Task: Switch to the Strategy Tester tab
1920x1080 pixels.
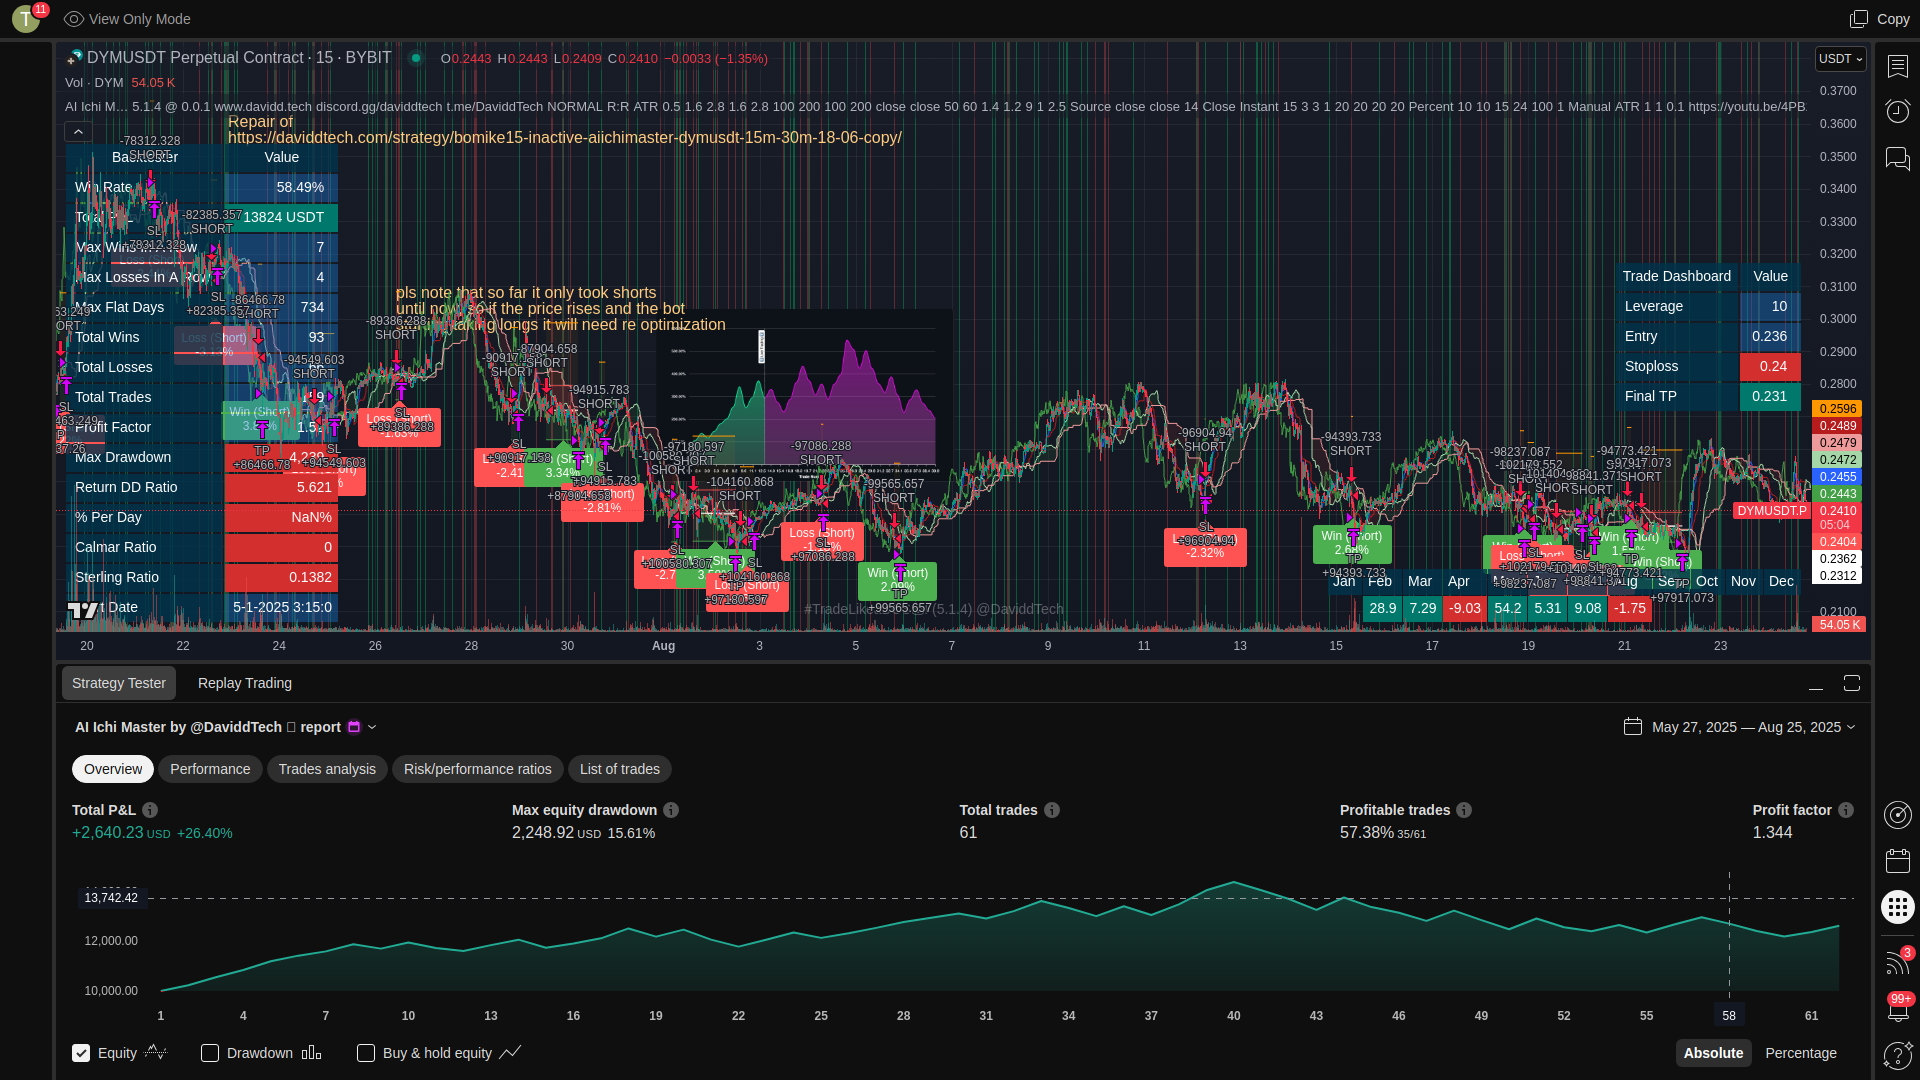Action: pos(119,683)
